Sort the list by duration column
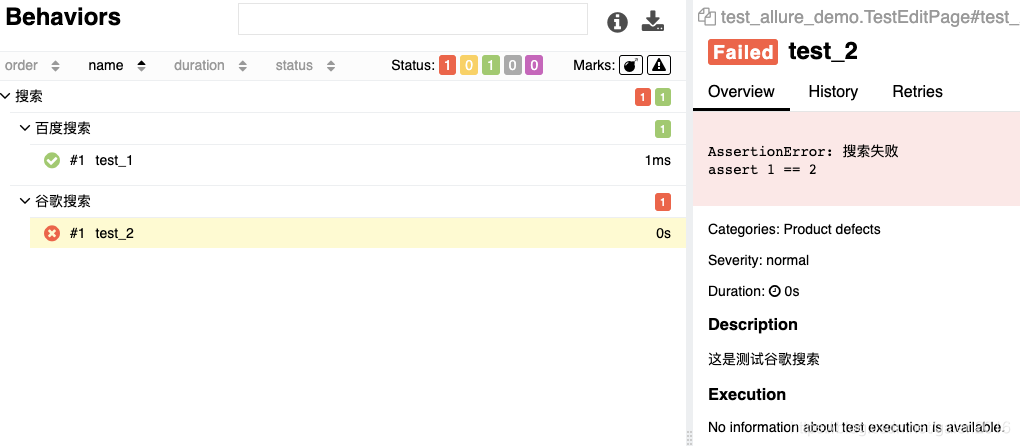This screenshot has height=446, width=1020. [210, 66]
